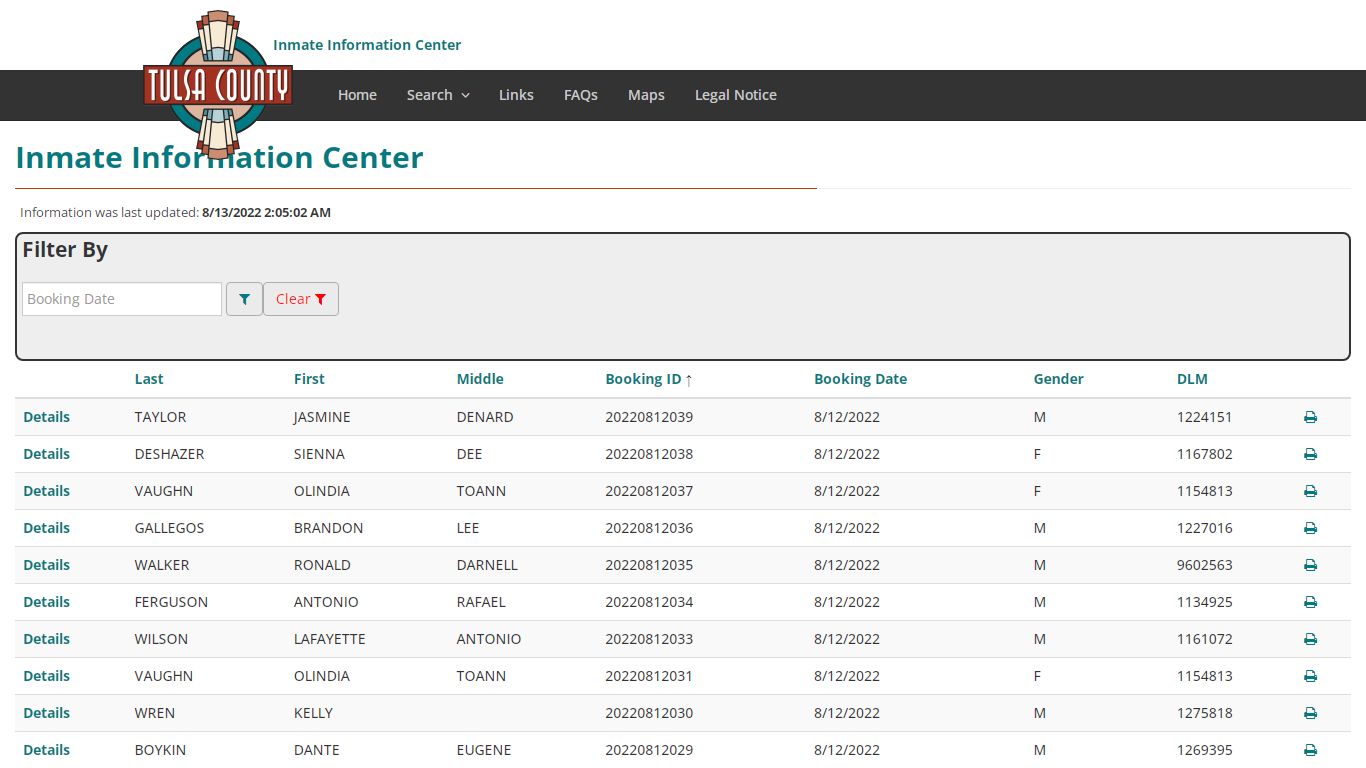Click the Inmate Information Center header link

[367, 45]
